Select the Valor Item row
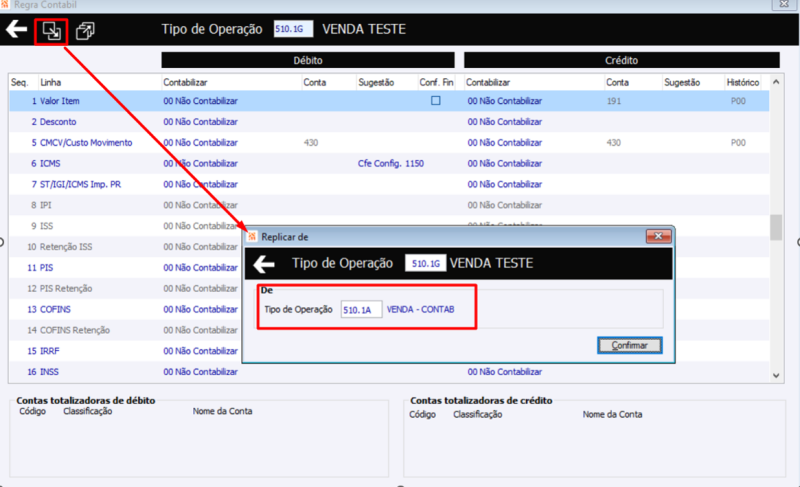The height and width of the screenshot is (487, 800). (389, 101)
